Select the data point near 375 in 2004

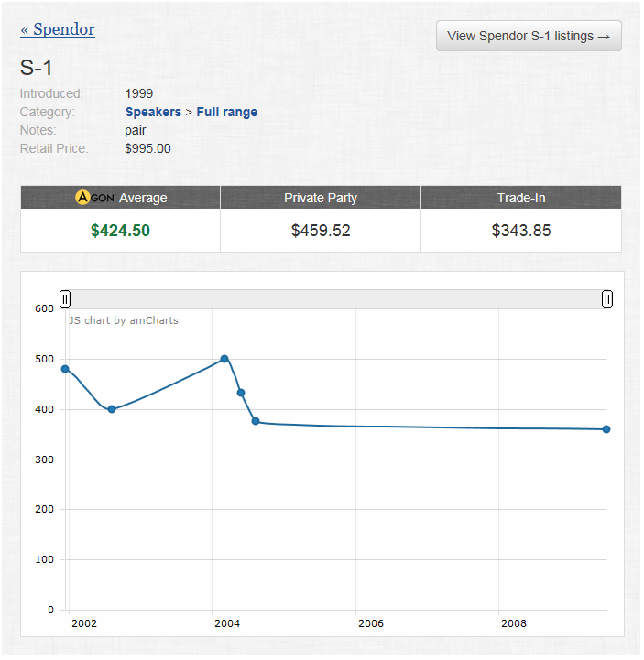pos(255,421)
